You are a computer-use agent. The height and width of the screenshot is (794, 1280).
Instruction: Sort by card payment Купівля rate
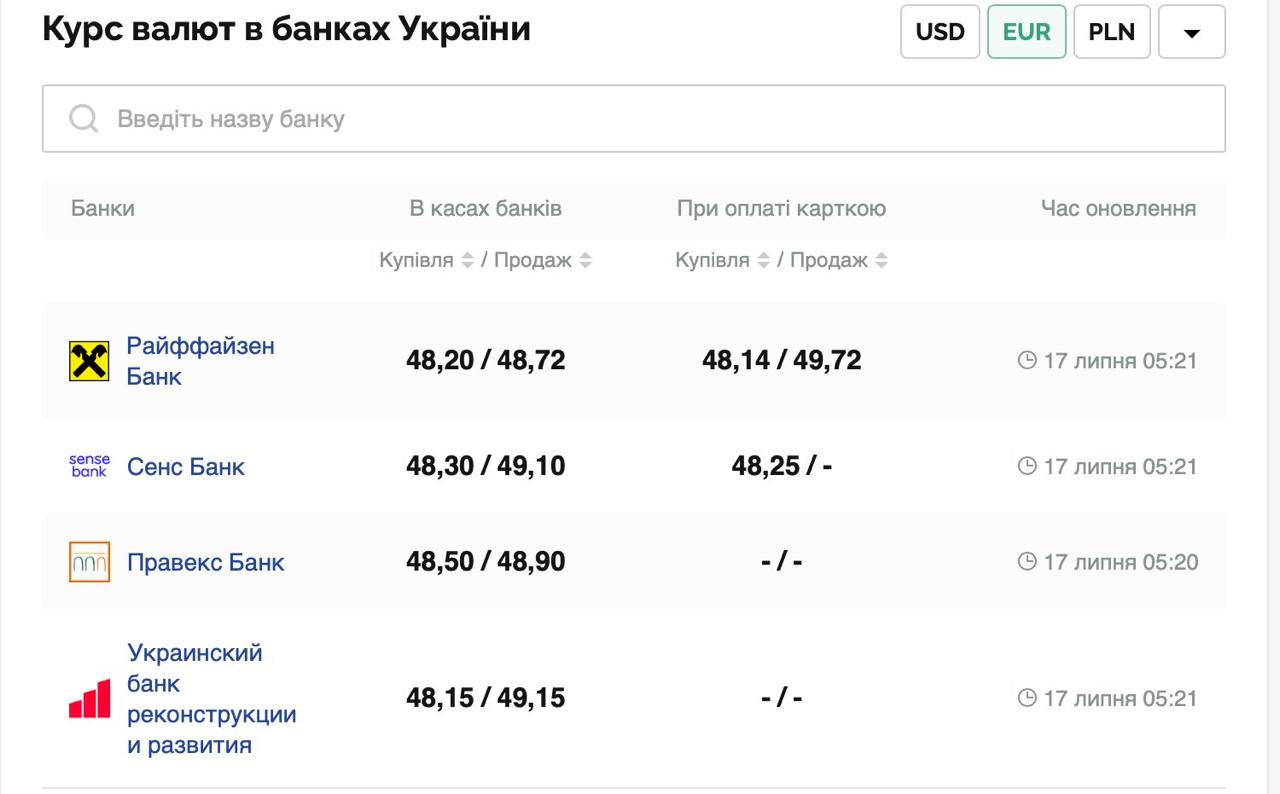[x=763, y=261]
